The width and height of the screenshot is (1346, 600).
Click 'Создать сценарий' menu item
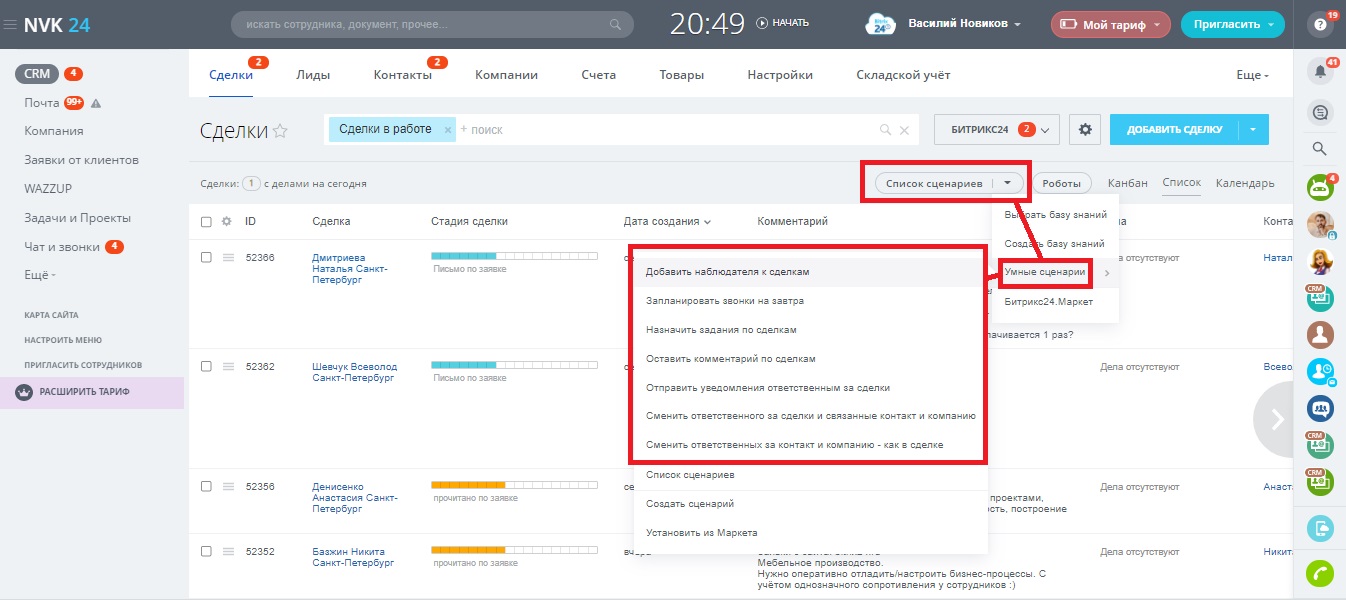[x=810, y=504]
